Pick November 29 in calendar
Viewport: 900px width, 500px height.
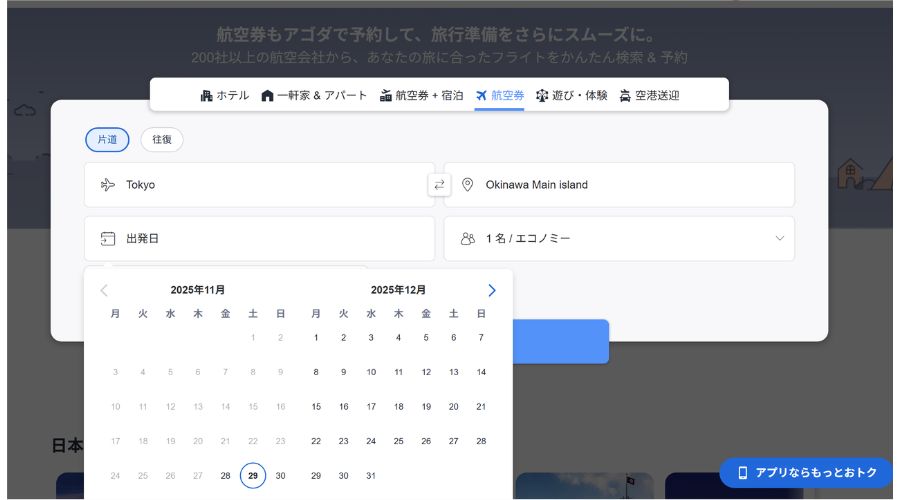253,476
